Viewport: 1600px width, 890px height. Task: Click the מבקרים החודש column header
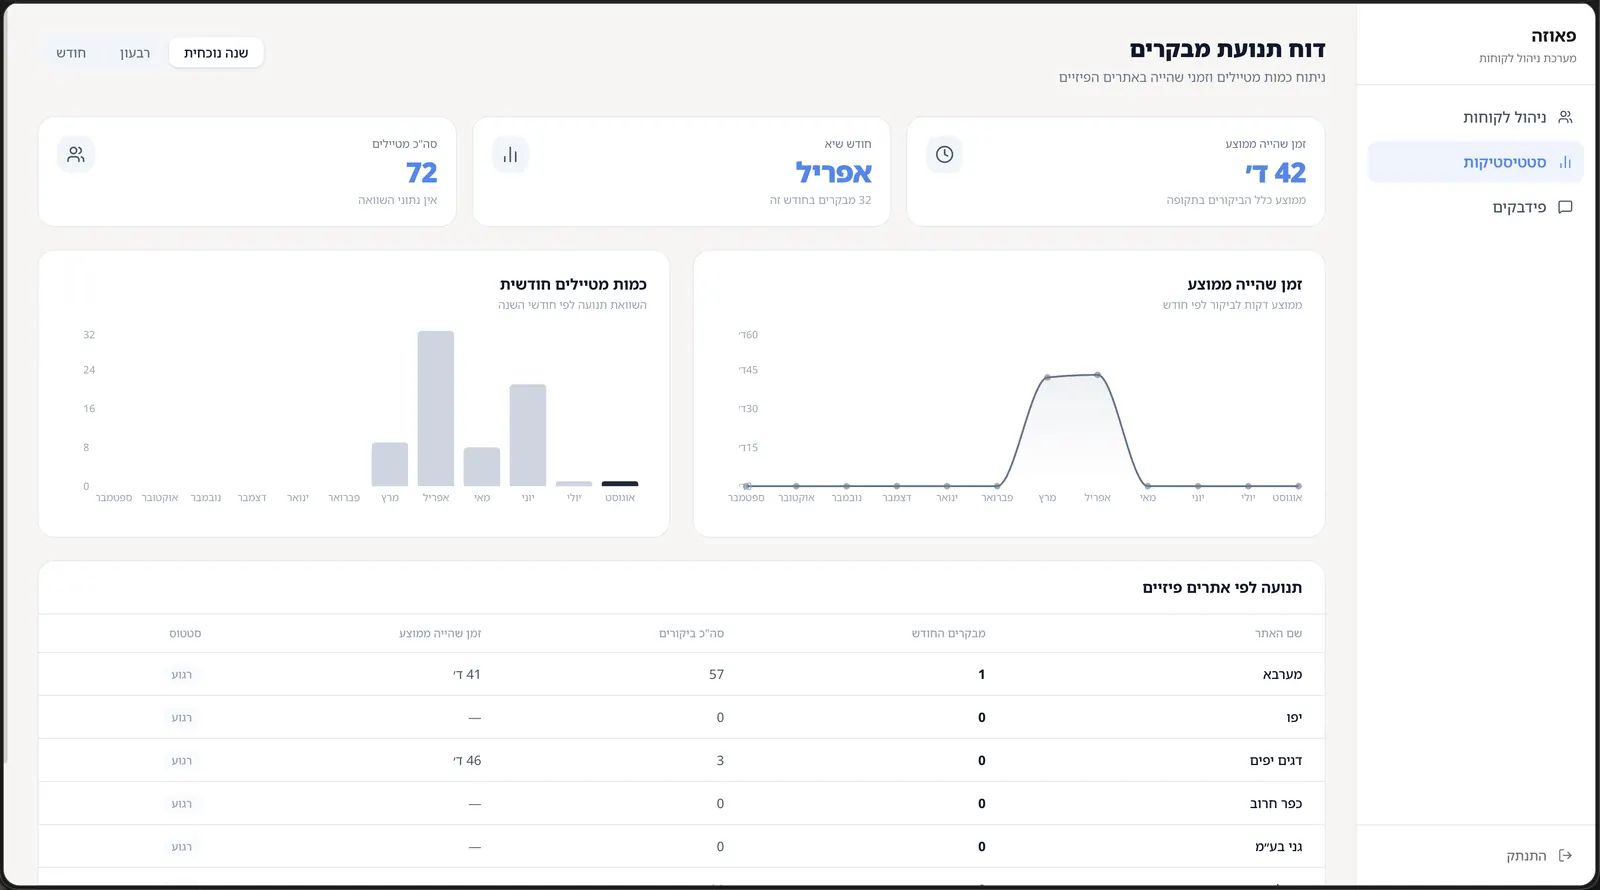tap(948, 633)
